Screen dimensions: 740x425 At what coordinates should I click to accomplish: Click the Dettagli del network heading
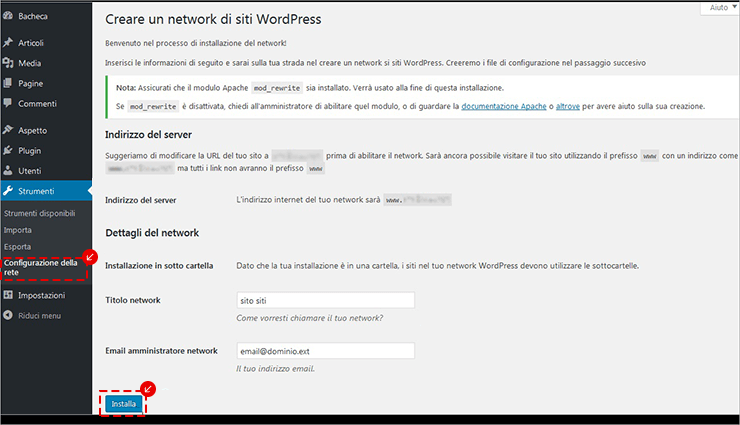click(x=152, y=233)
